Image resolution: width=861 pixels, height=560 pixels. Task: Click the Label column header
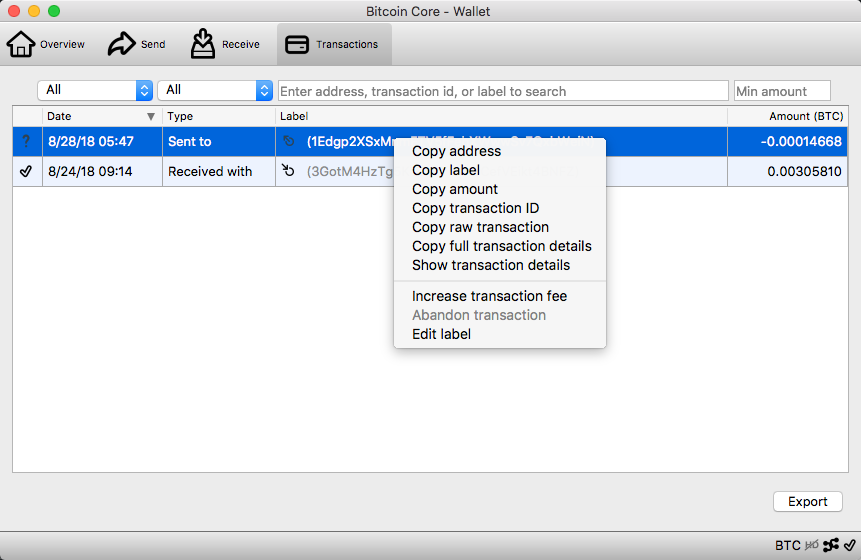coord(501,116)
